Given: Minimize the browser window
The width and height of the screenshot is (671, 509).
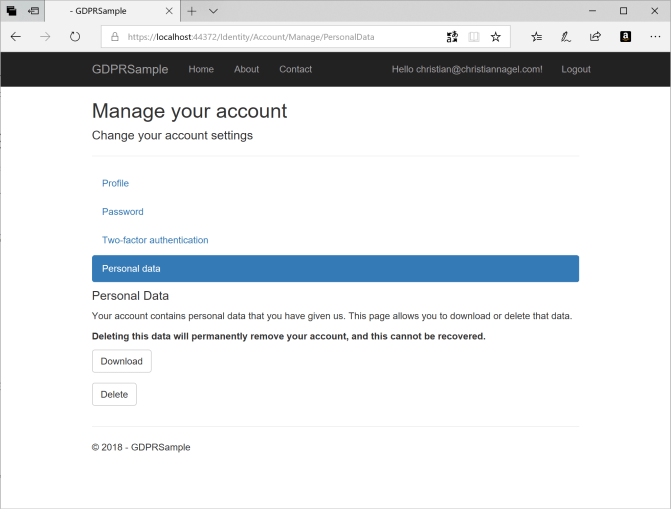Looking at the screenshot, I should 592,11.
